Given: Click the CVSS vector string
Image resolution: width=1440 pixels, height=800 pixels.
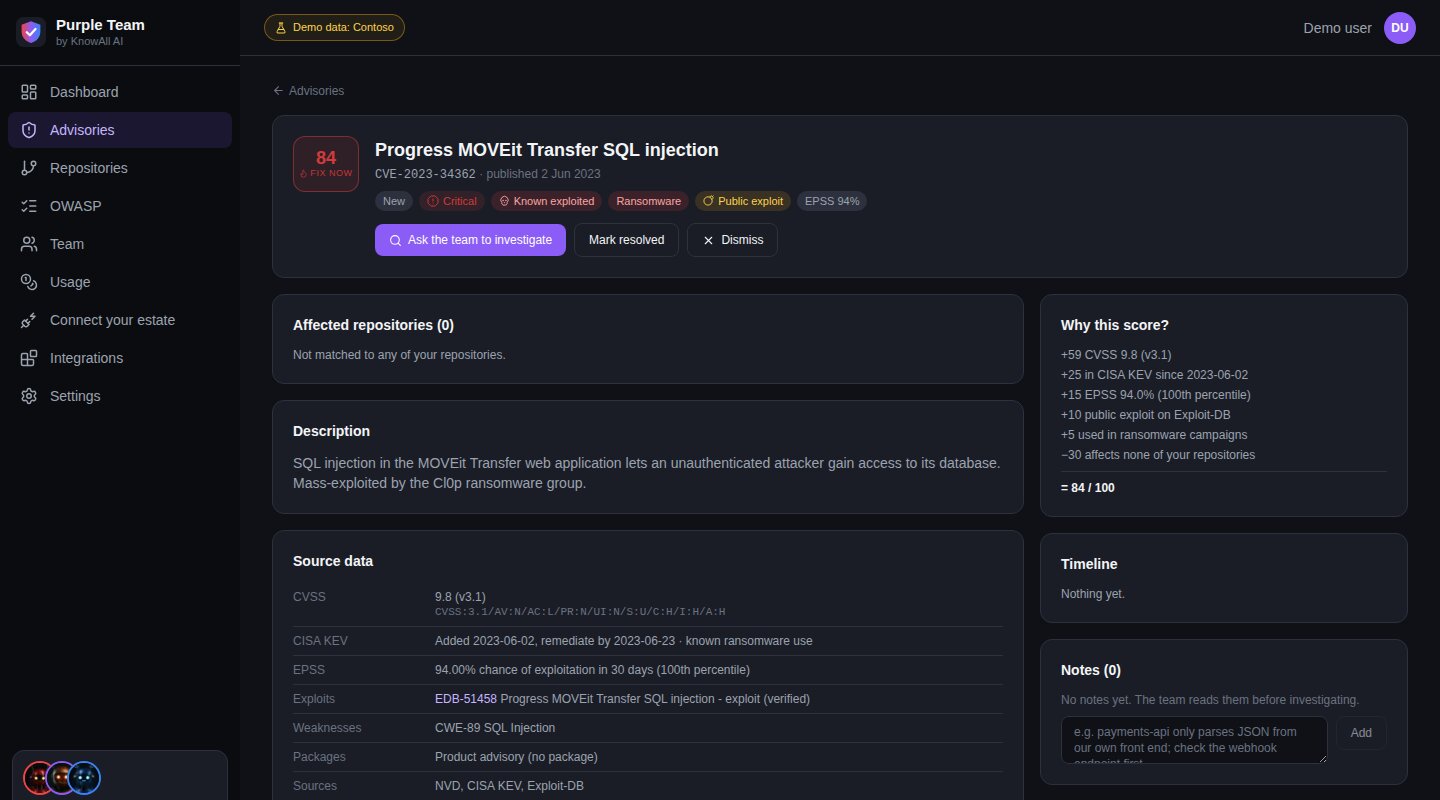Looking at the screenshot, I should [x=580, y=612].
